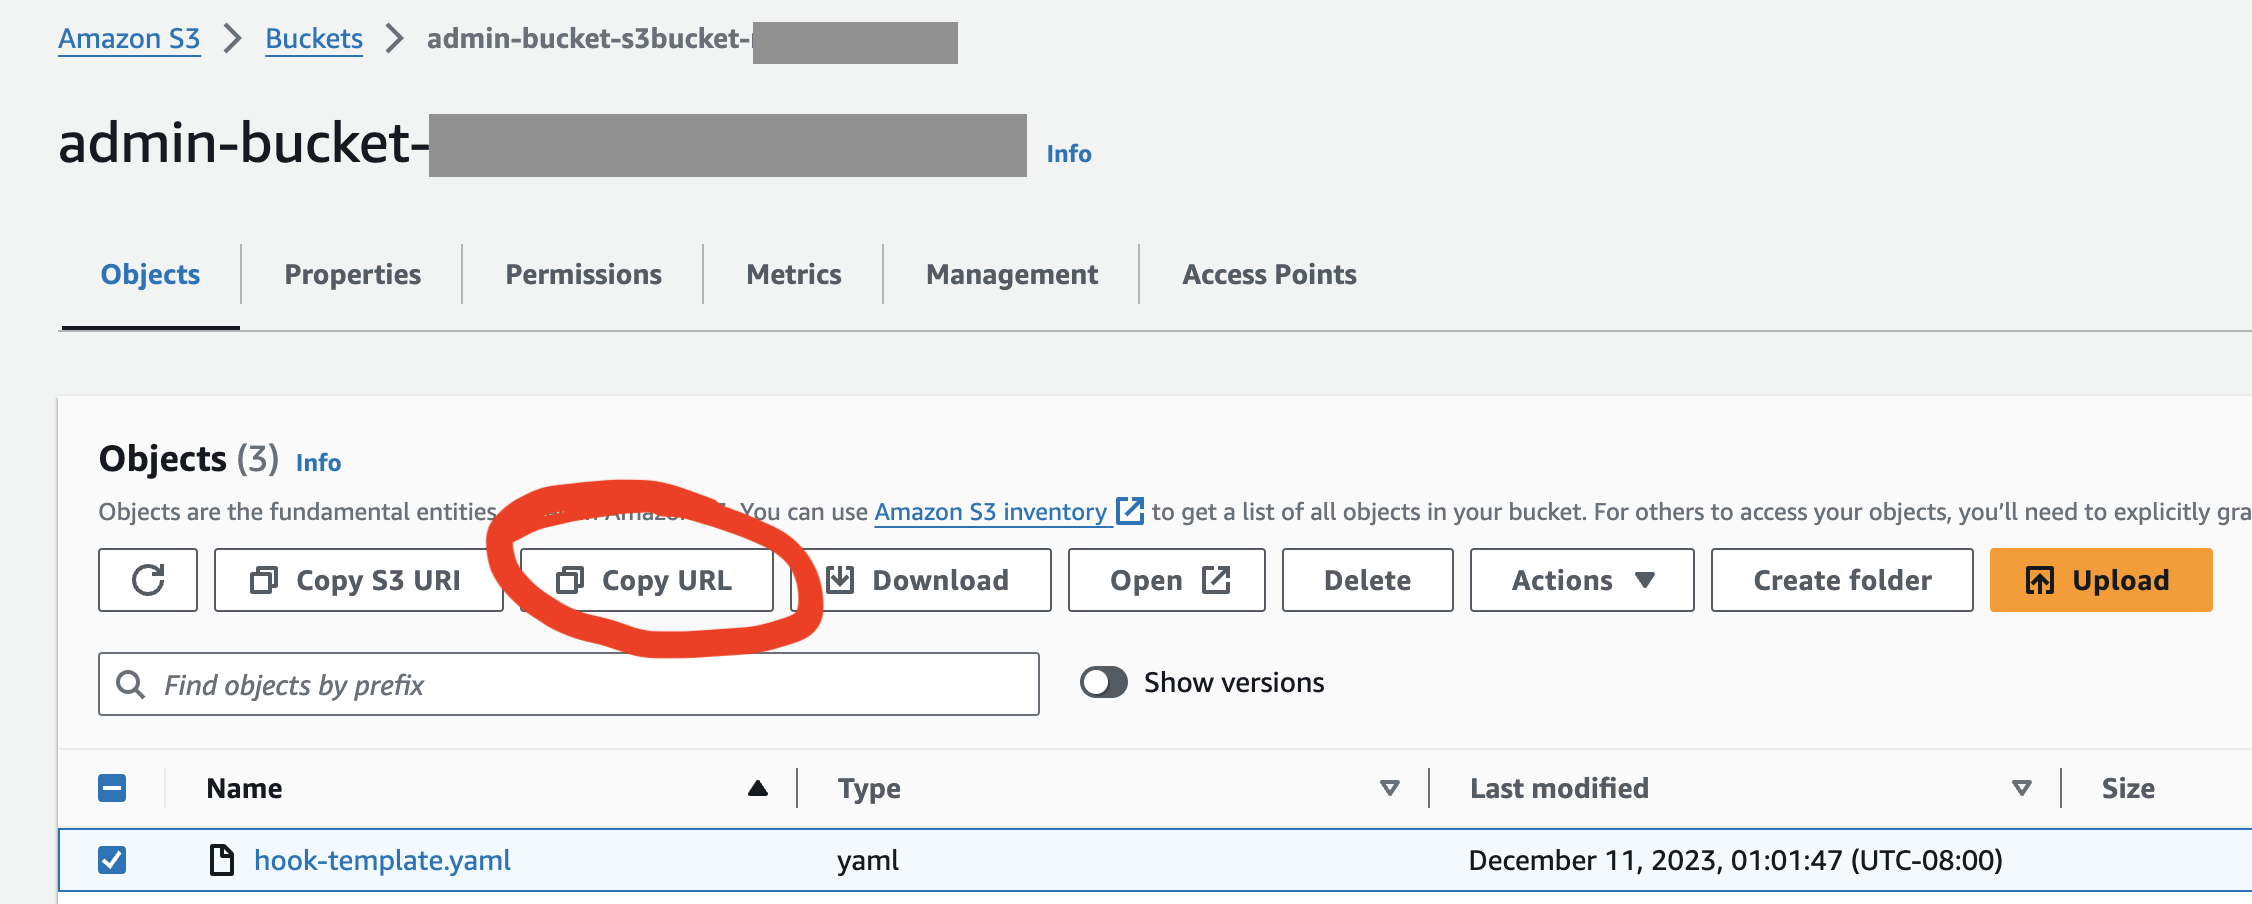Click the Create folder button

tap(1840, 580)
